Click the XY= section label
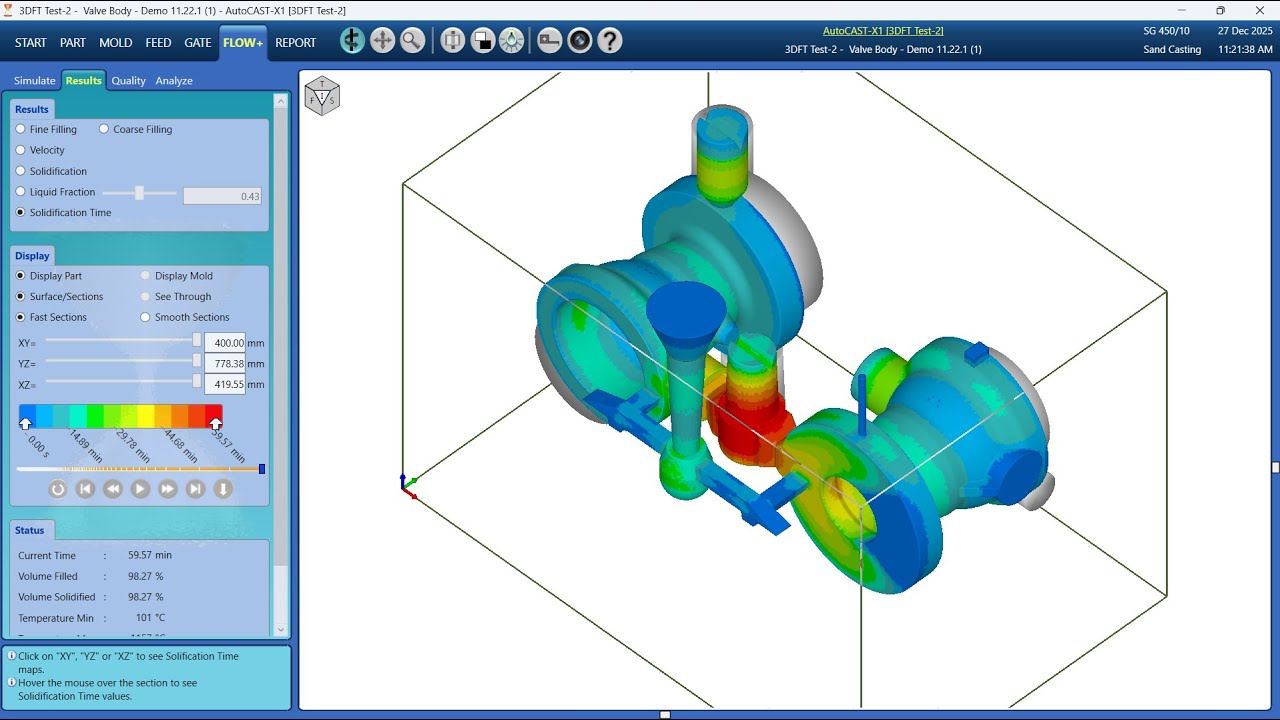The width and height of the screenshot is (1280, 720). 27,343
